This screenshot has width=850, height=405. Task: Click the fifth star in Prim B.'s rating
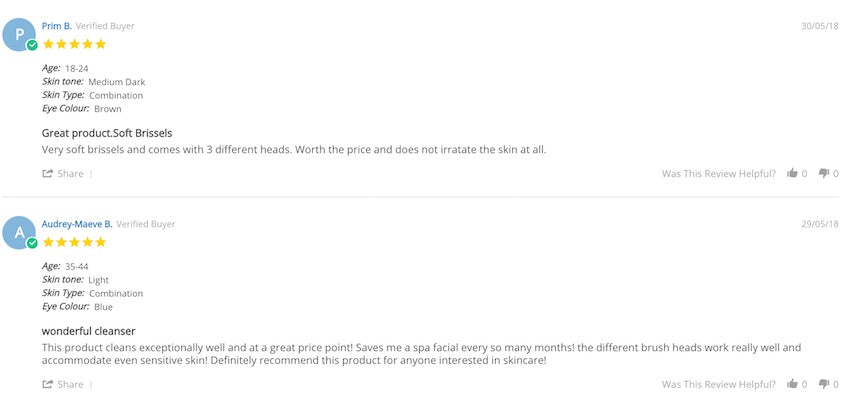100,44
